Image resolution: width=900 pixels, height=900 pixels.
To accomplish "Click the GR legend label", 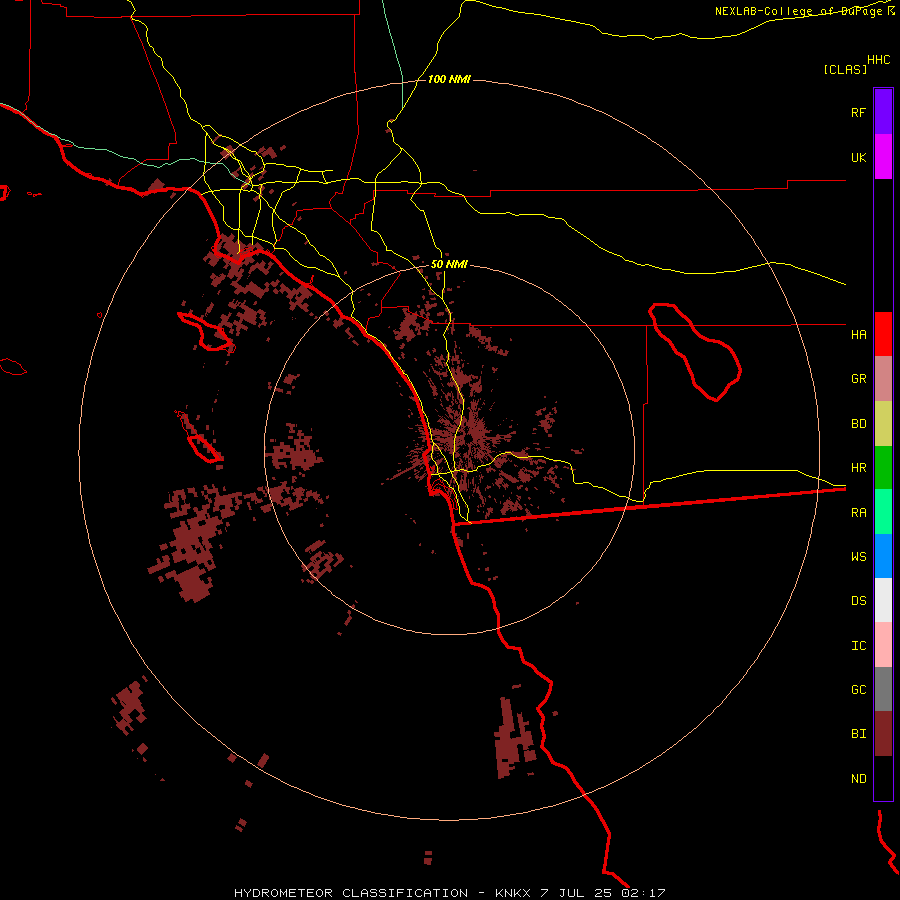I will click(x=858, y=379).
